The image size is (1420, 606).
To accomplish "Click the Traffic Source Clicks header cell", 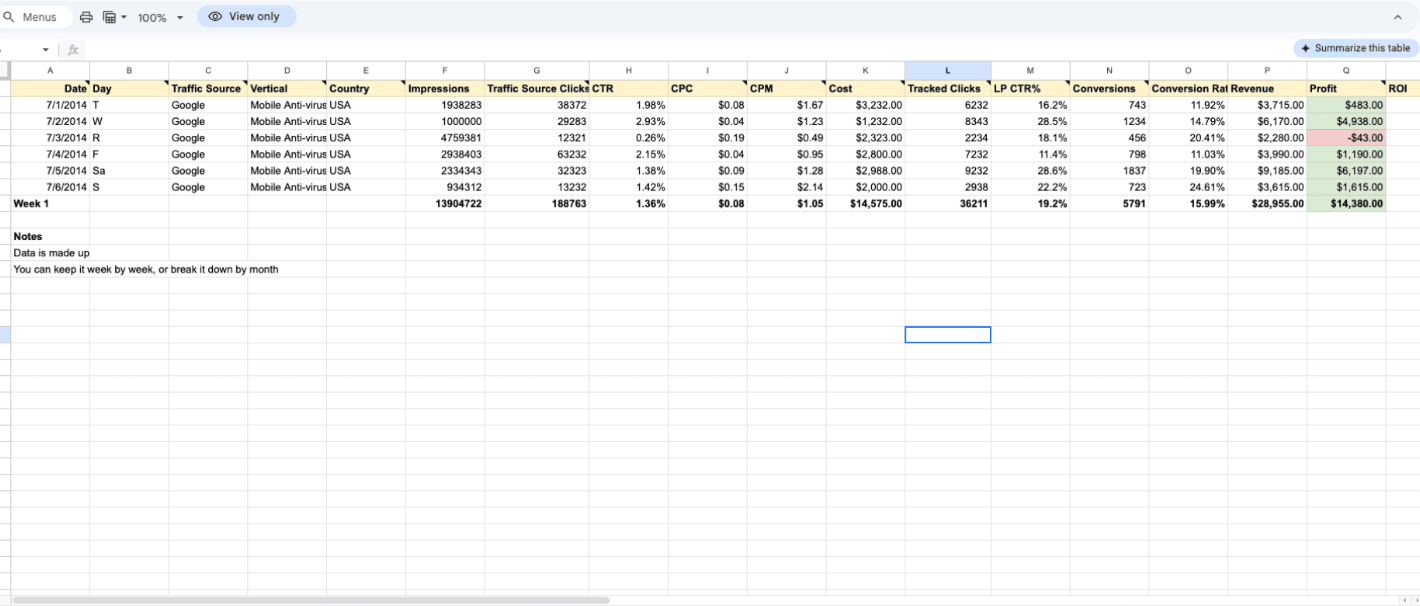I will [537, 88].
